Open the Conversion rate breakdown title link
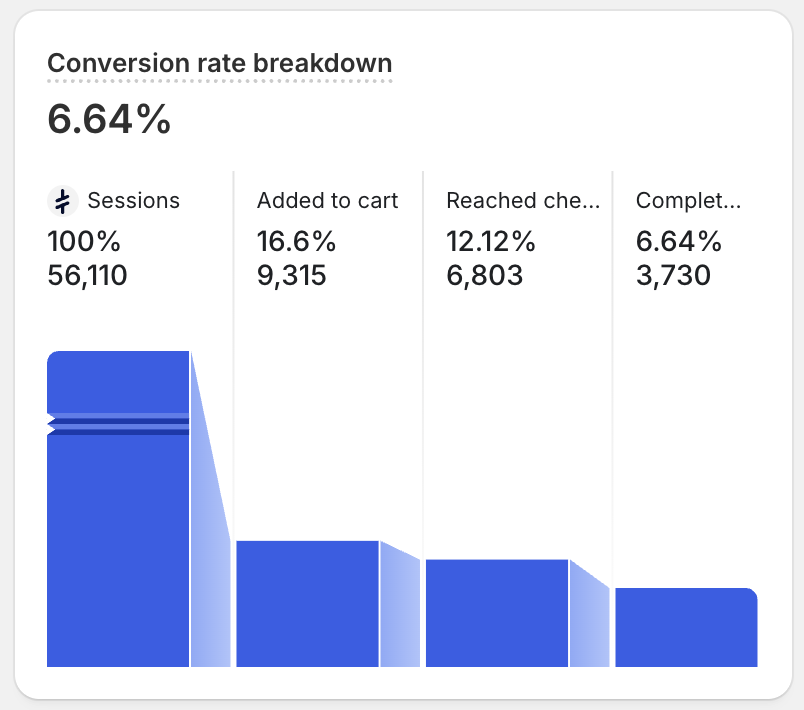The width and height of the screenshot is (804, 710). [219, 64]
